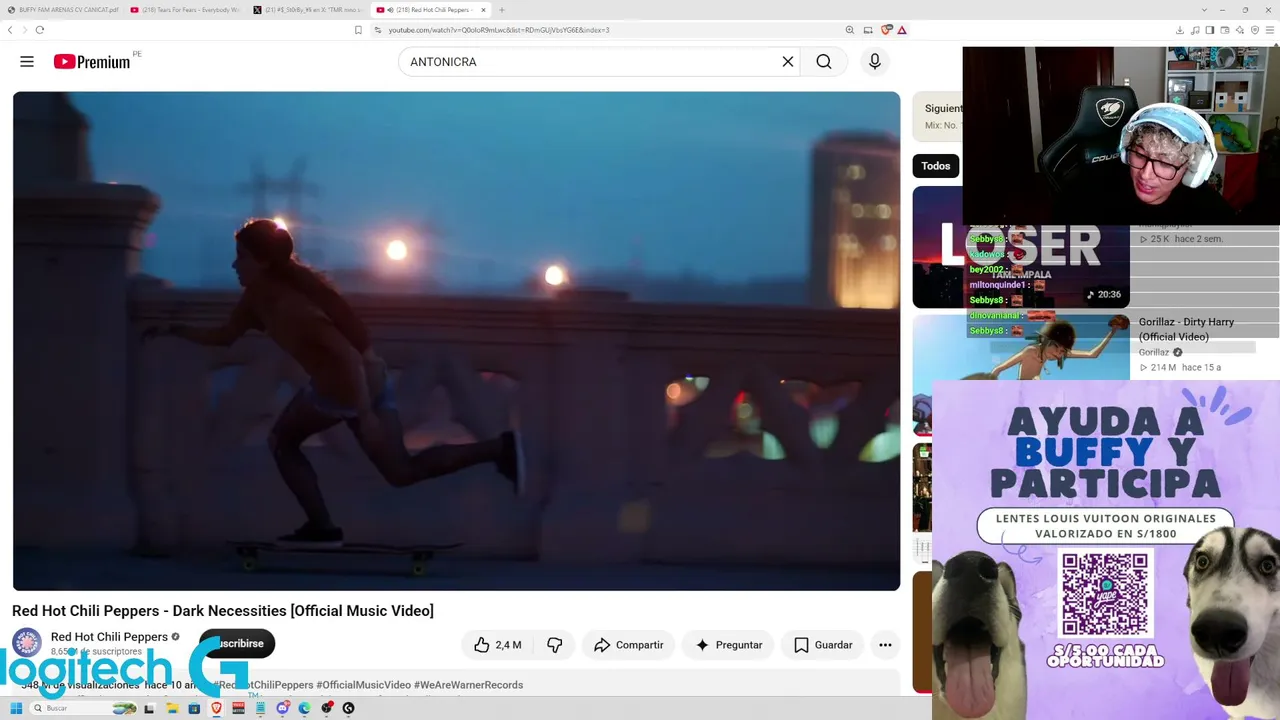This screenshot has width=1280, height=720.
Task: Open the Brave Shields lion icon
Action: click(886, 30)
